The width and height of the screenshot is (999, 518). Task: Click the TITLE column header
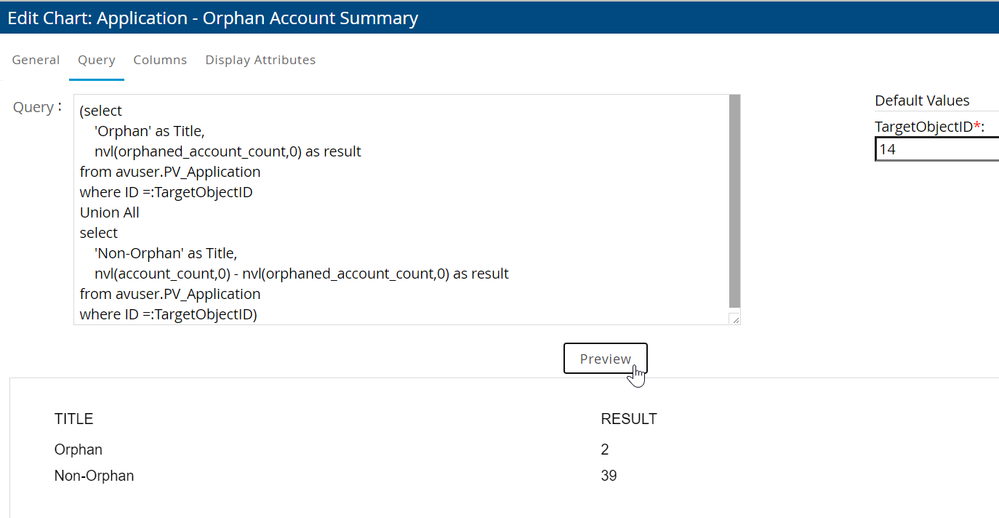(74, 419)
